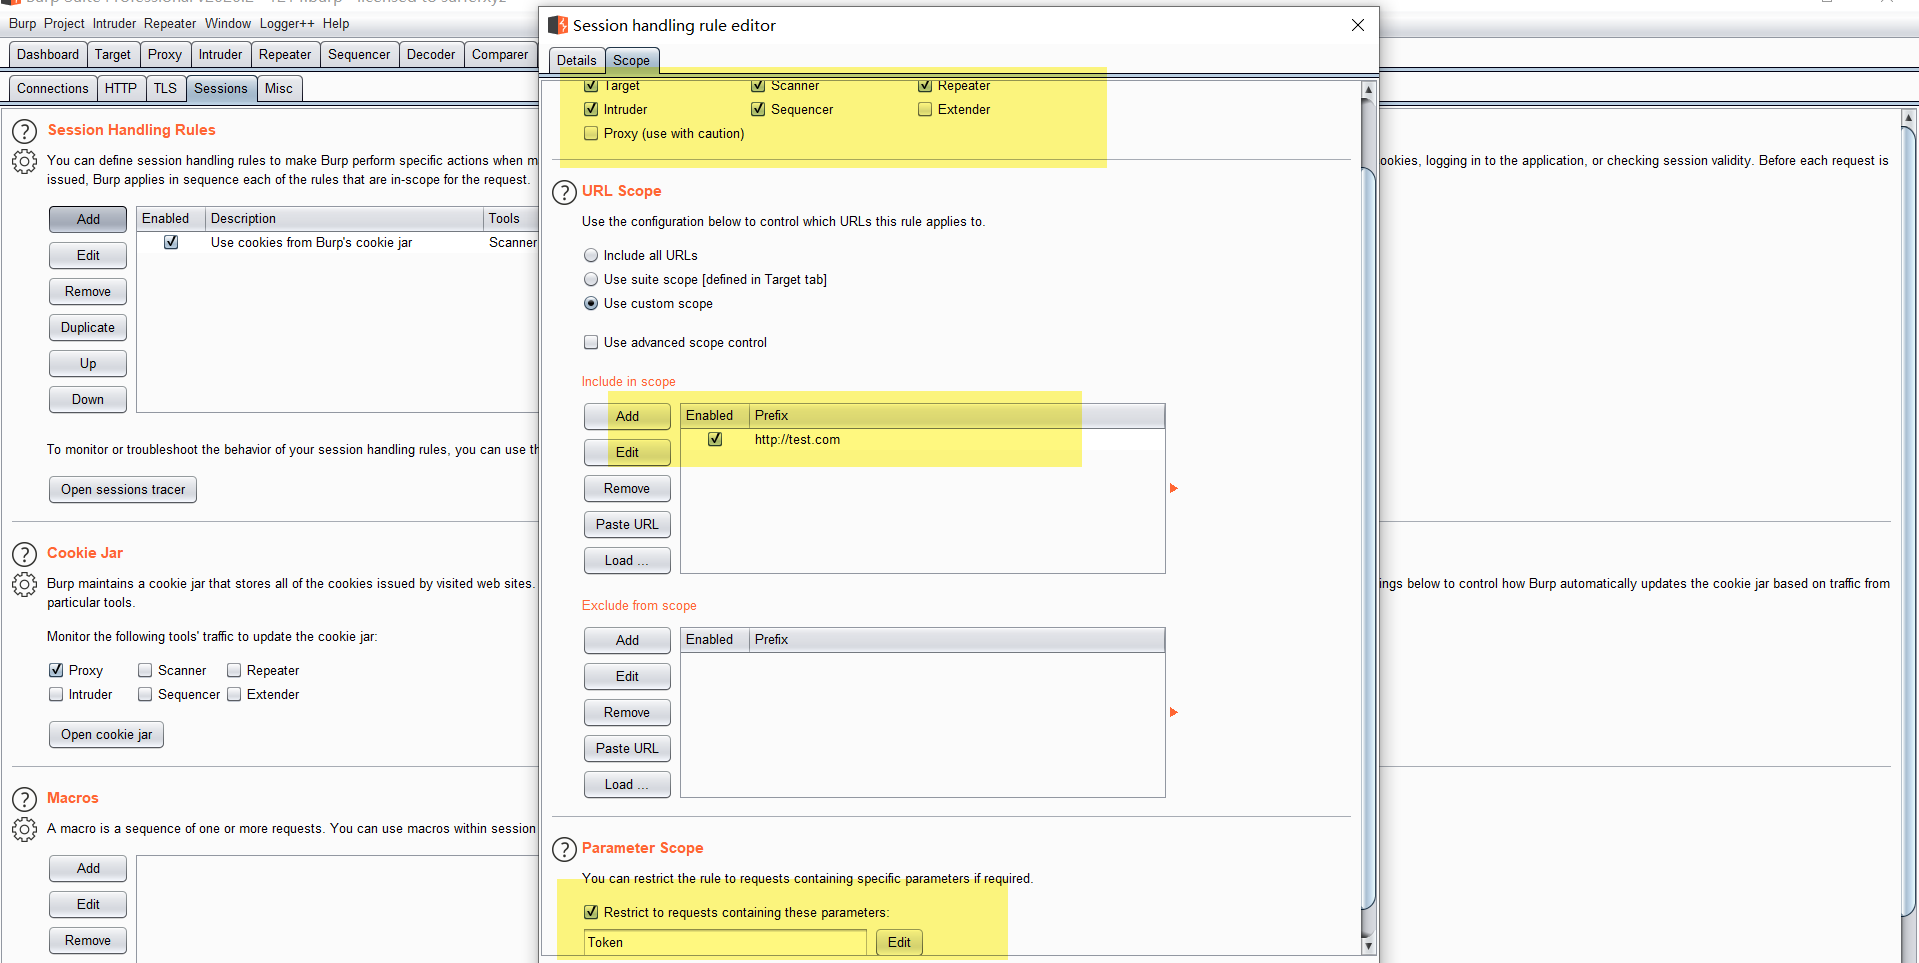
Task: Tick Use advanced scope control
Action: tap(591, 343)
